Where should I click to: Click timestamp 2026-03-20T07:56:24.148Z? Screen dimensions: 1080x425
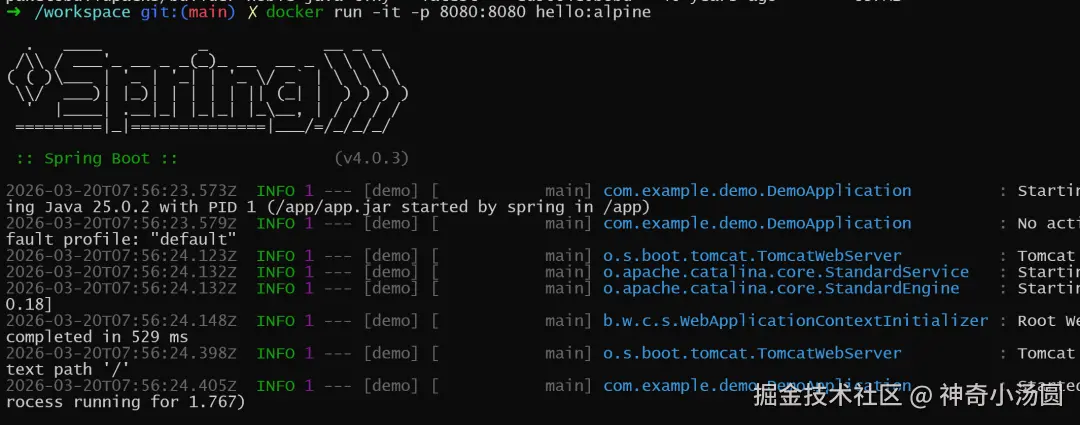[x=121, y=321]
